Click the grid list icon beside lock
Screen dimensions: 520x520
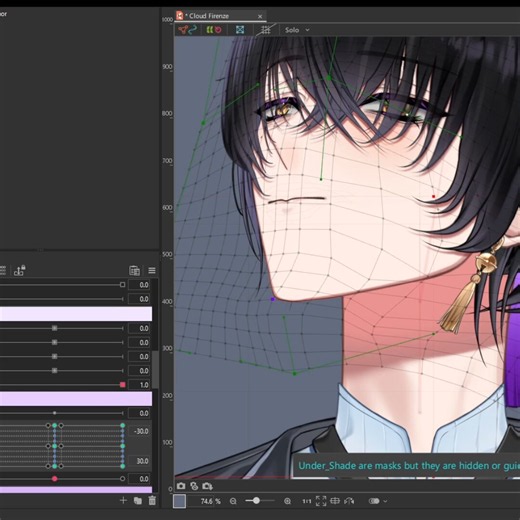[x=3, y=270]
